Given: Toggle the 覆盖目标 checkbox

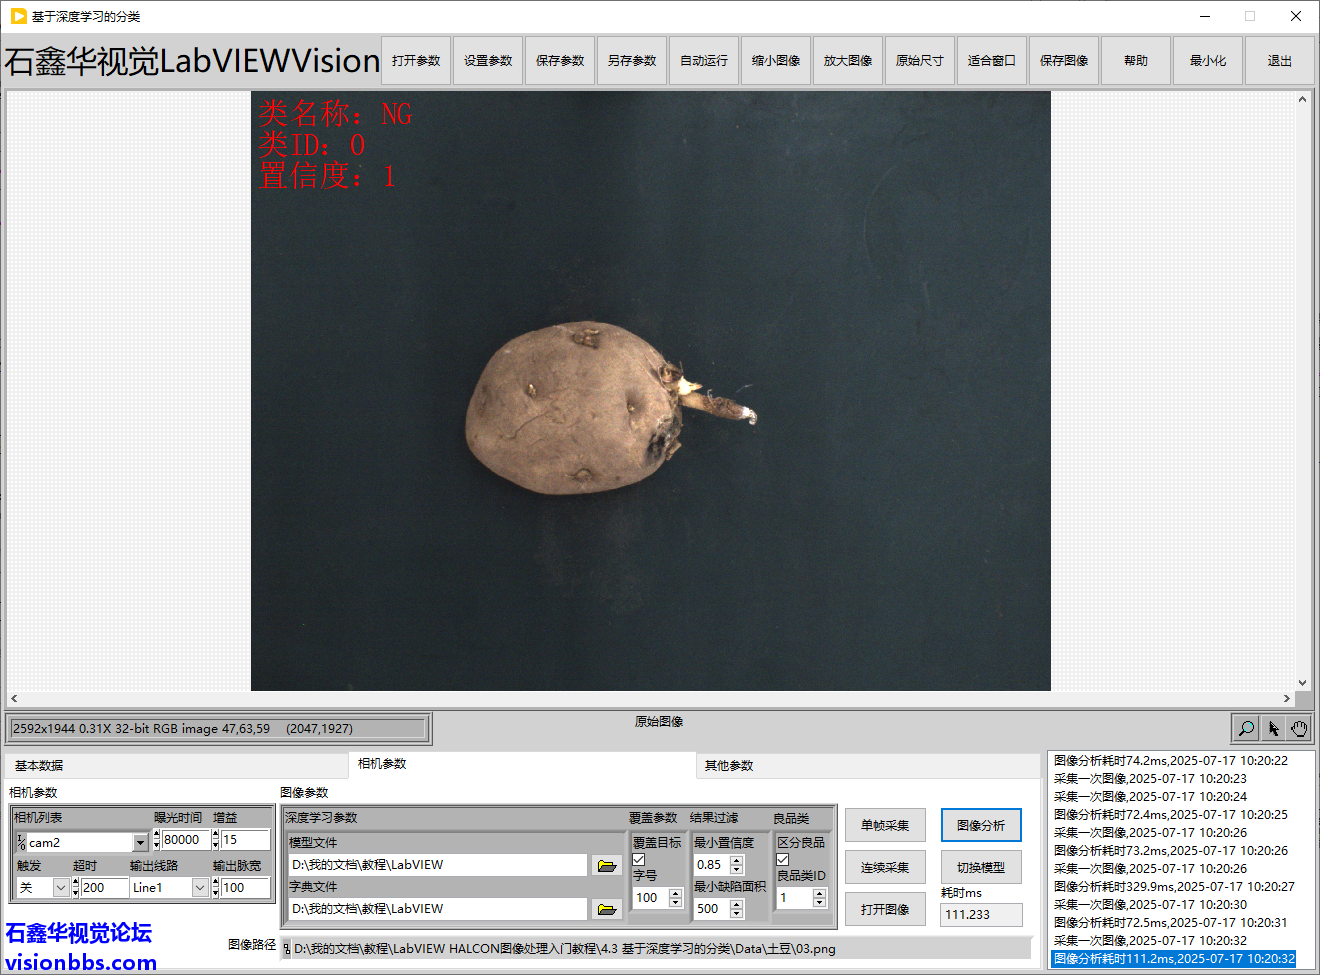Looking at the screenshot, I should [x=639, y=860].
